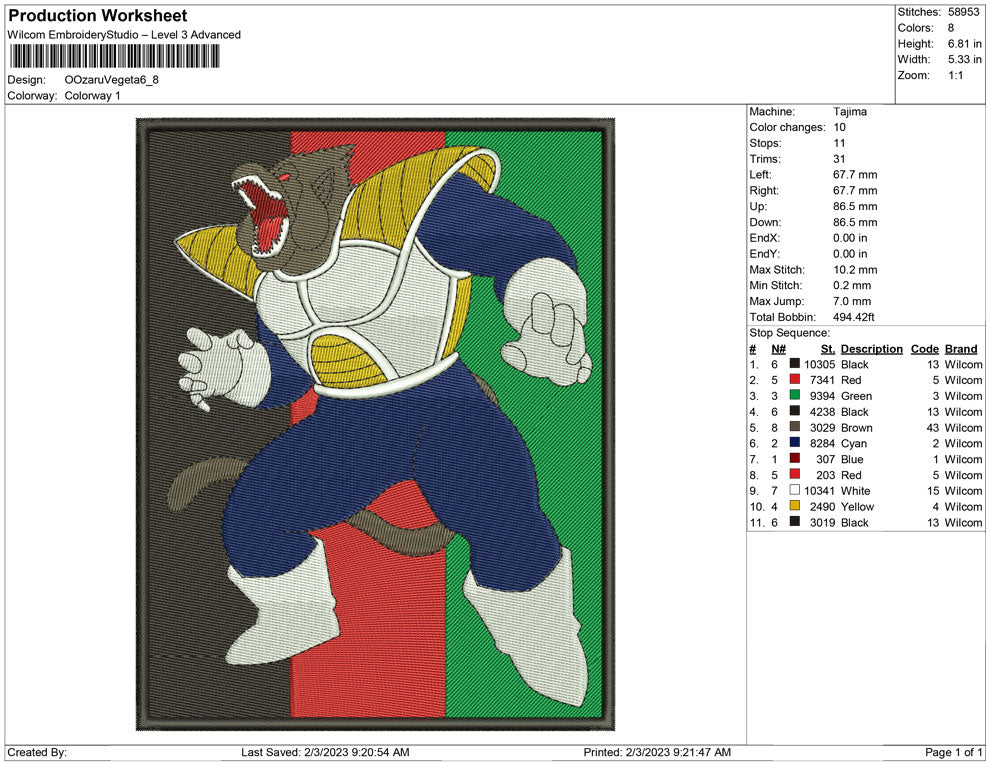Click the Total Bobbin value 494.42ft
990x762 pixels.
point(854,317)
